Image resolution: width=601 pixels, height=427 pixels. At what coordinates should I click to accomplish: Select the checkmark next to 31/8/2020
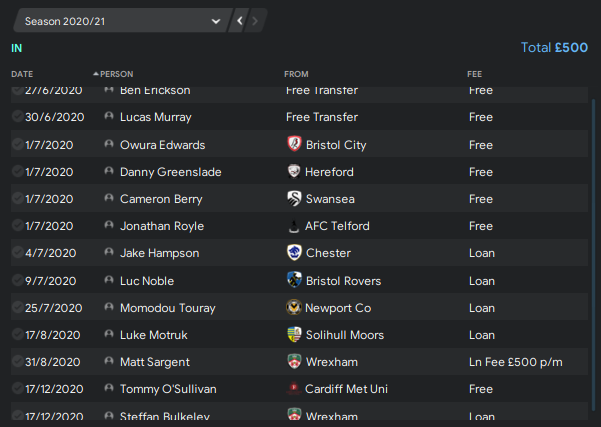17,361
